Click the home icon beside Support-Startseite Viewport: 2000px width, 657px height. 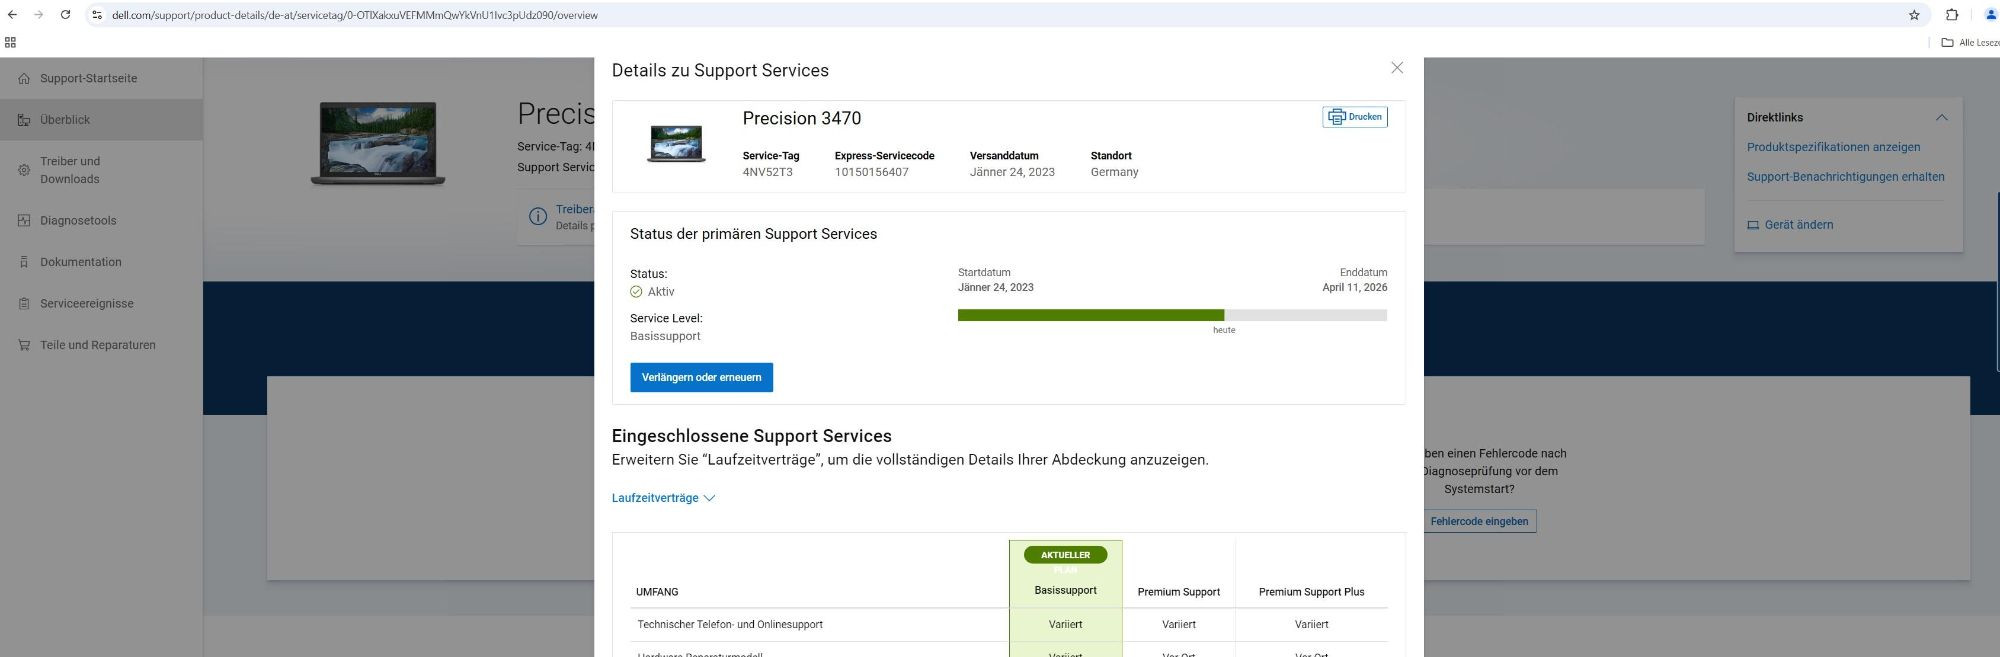click(x=24, y=78)
